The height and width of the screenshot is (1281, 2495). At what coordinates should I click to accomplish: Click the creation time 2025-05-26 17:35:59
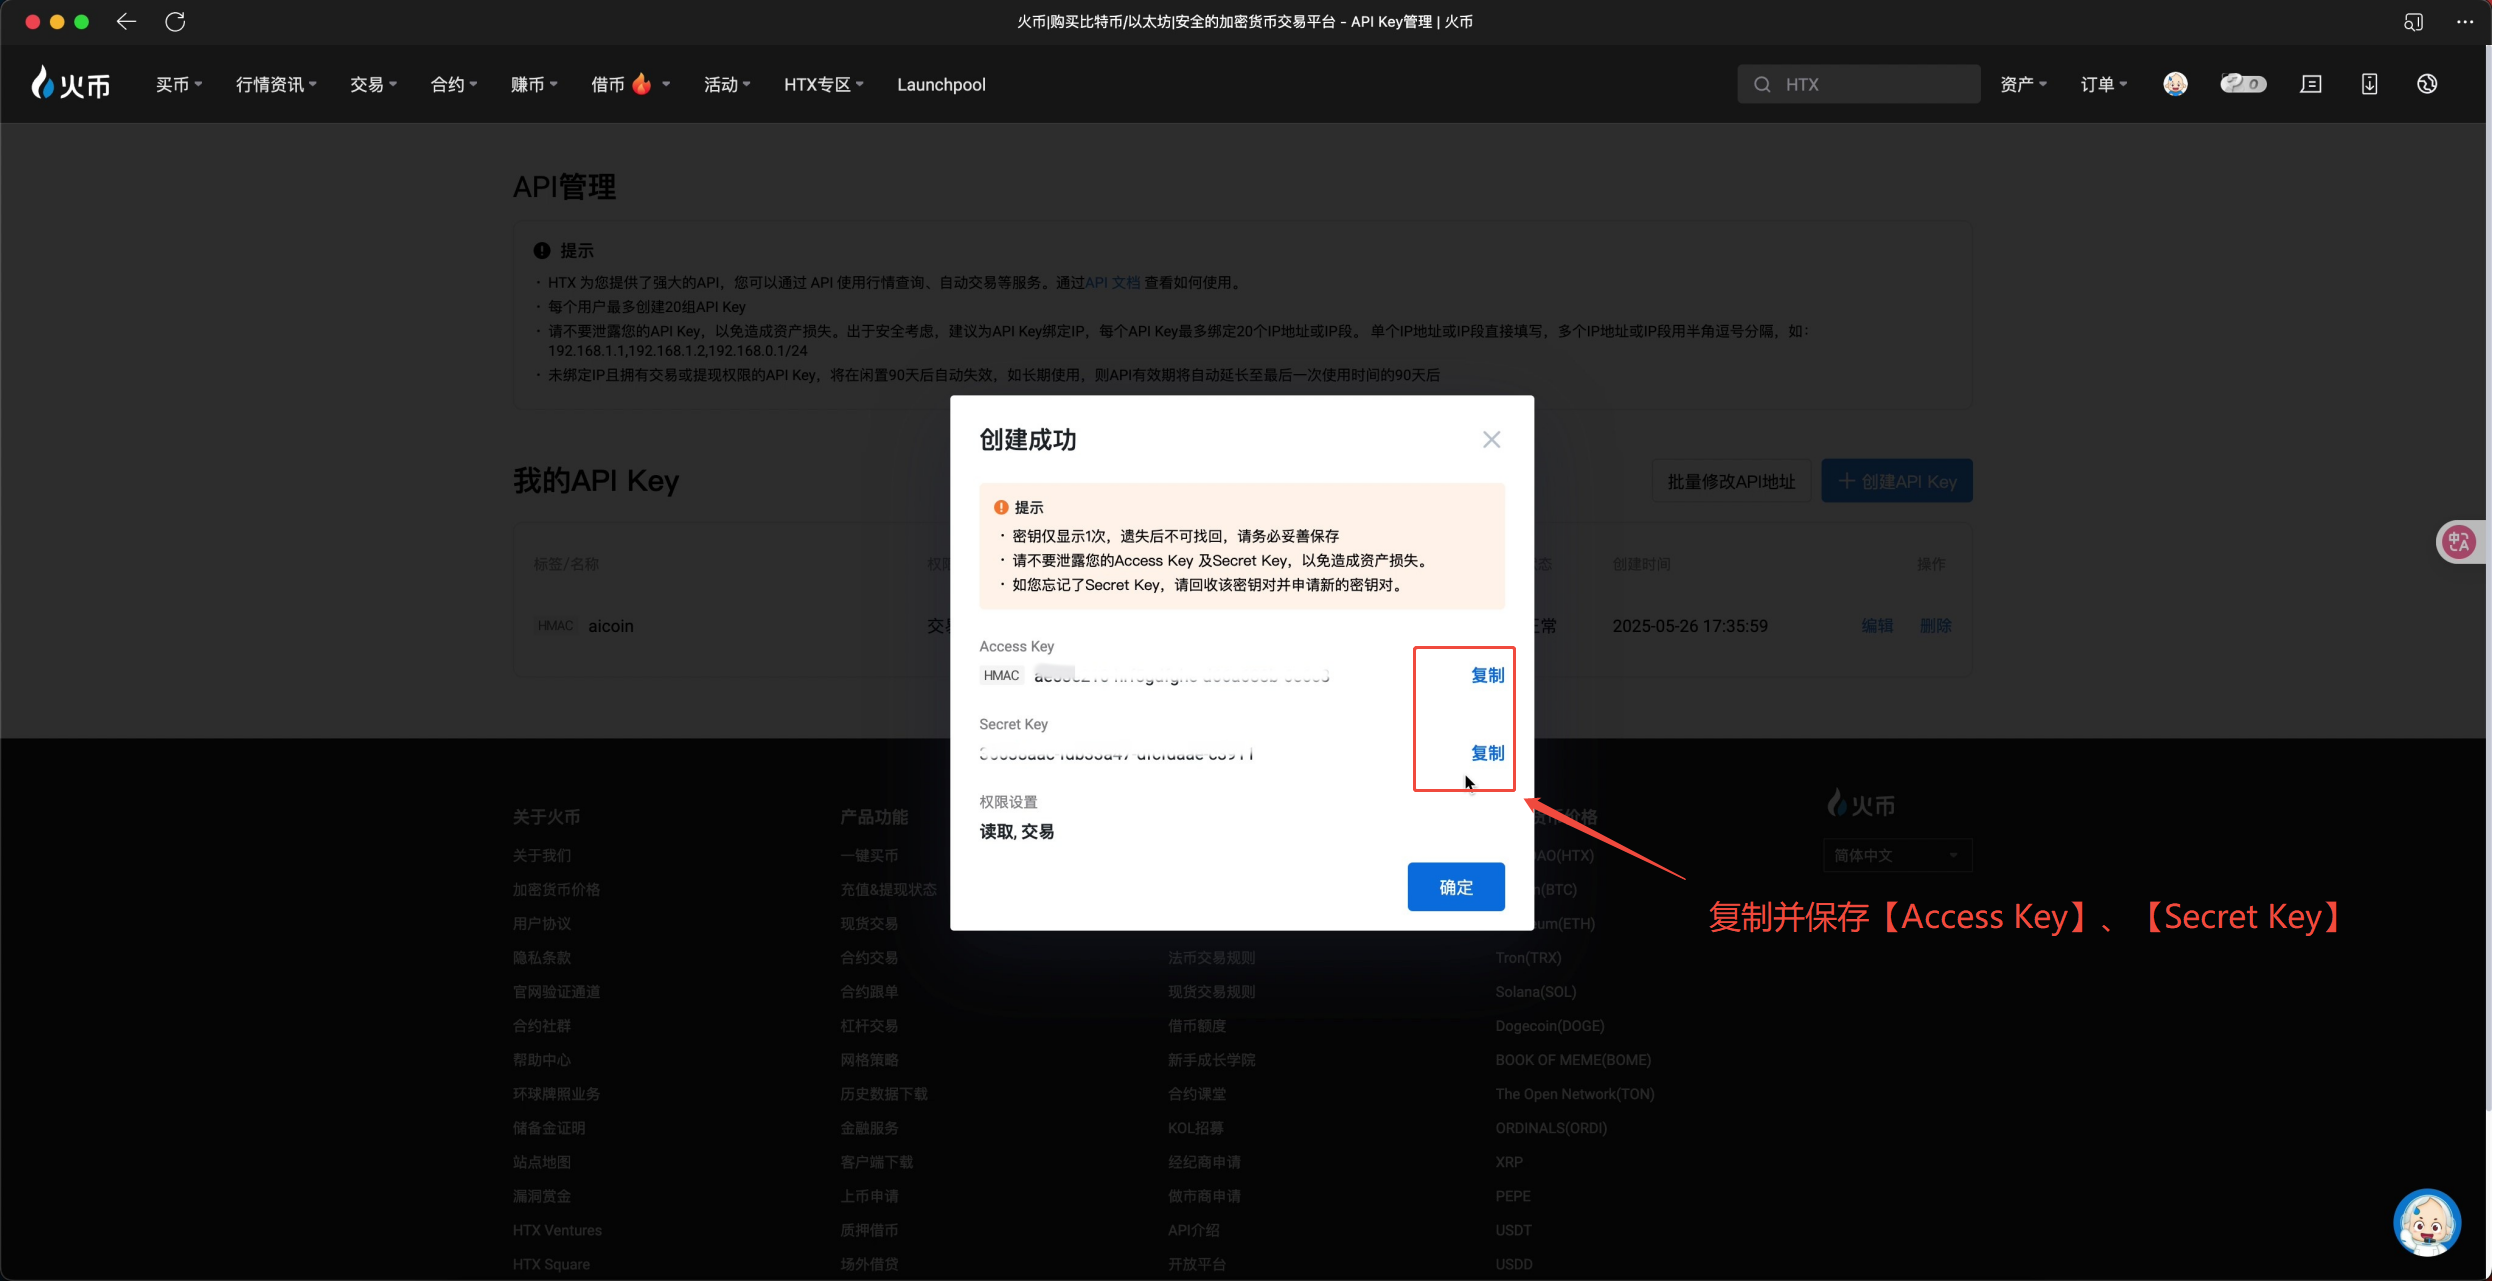pyautogui.click(x=1689, y=627)
